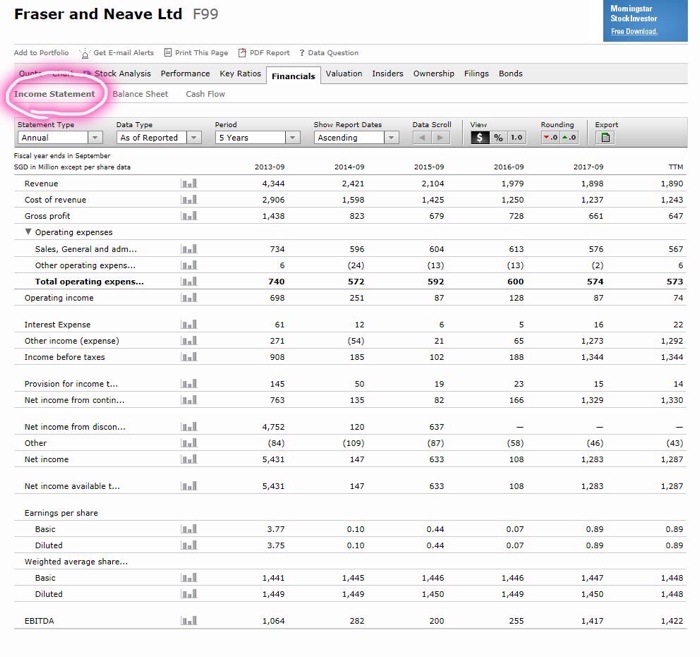Screen dimensions: 700x657
Task: Open the Filings tab
Action: coord(476,74)
